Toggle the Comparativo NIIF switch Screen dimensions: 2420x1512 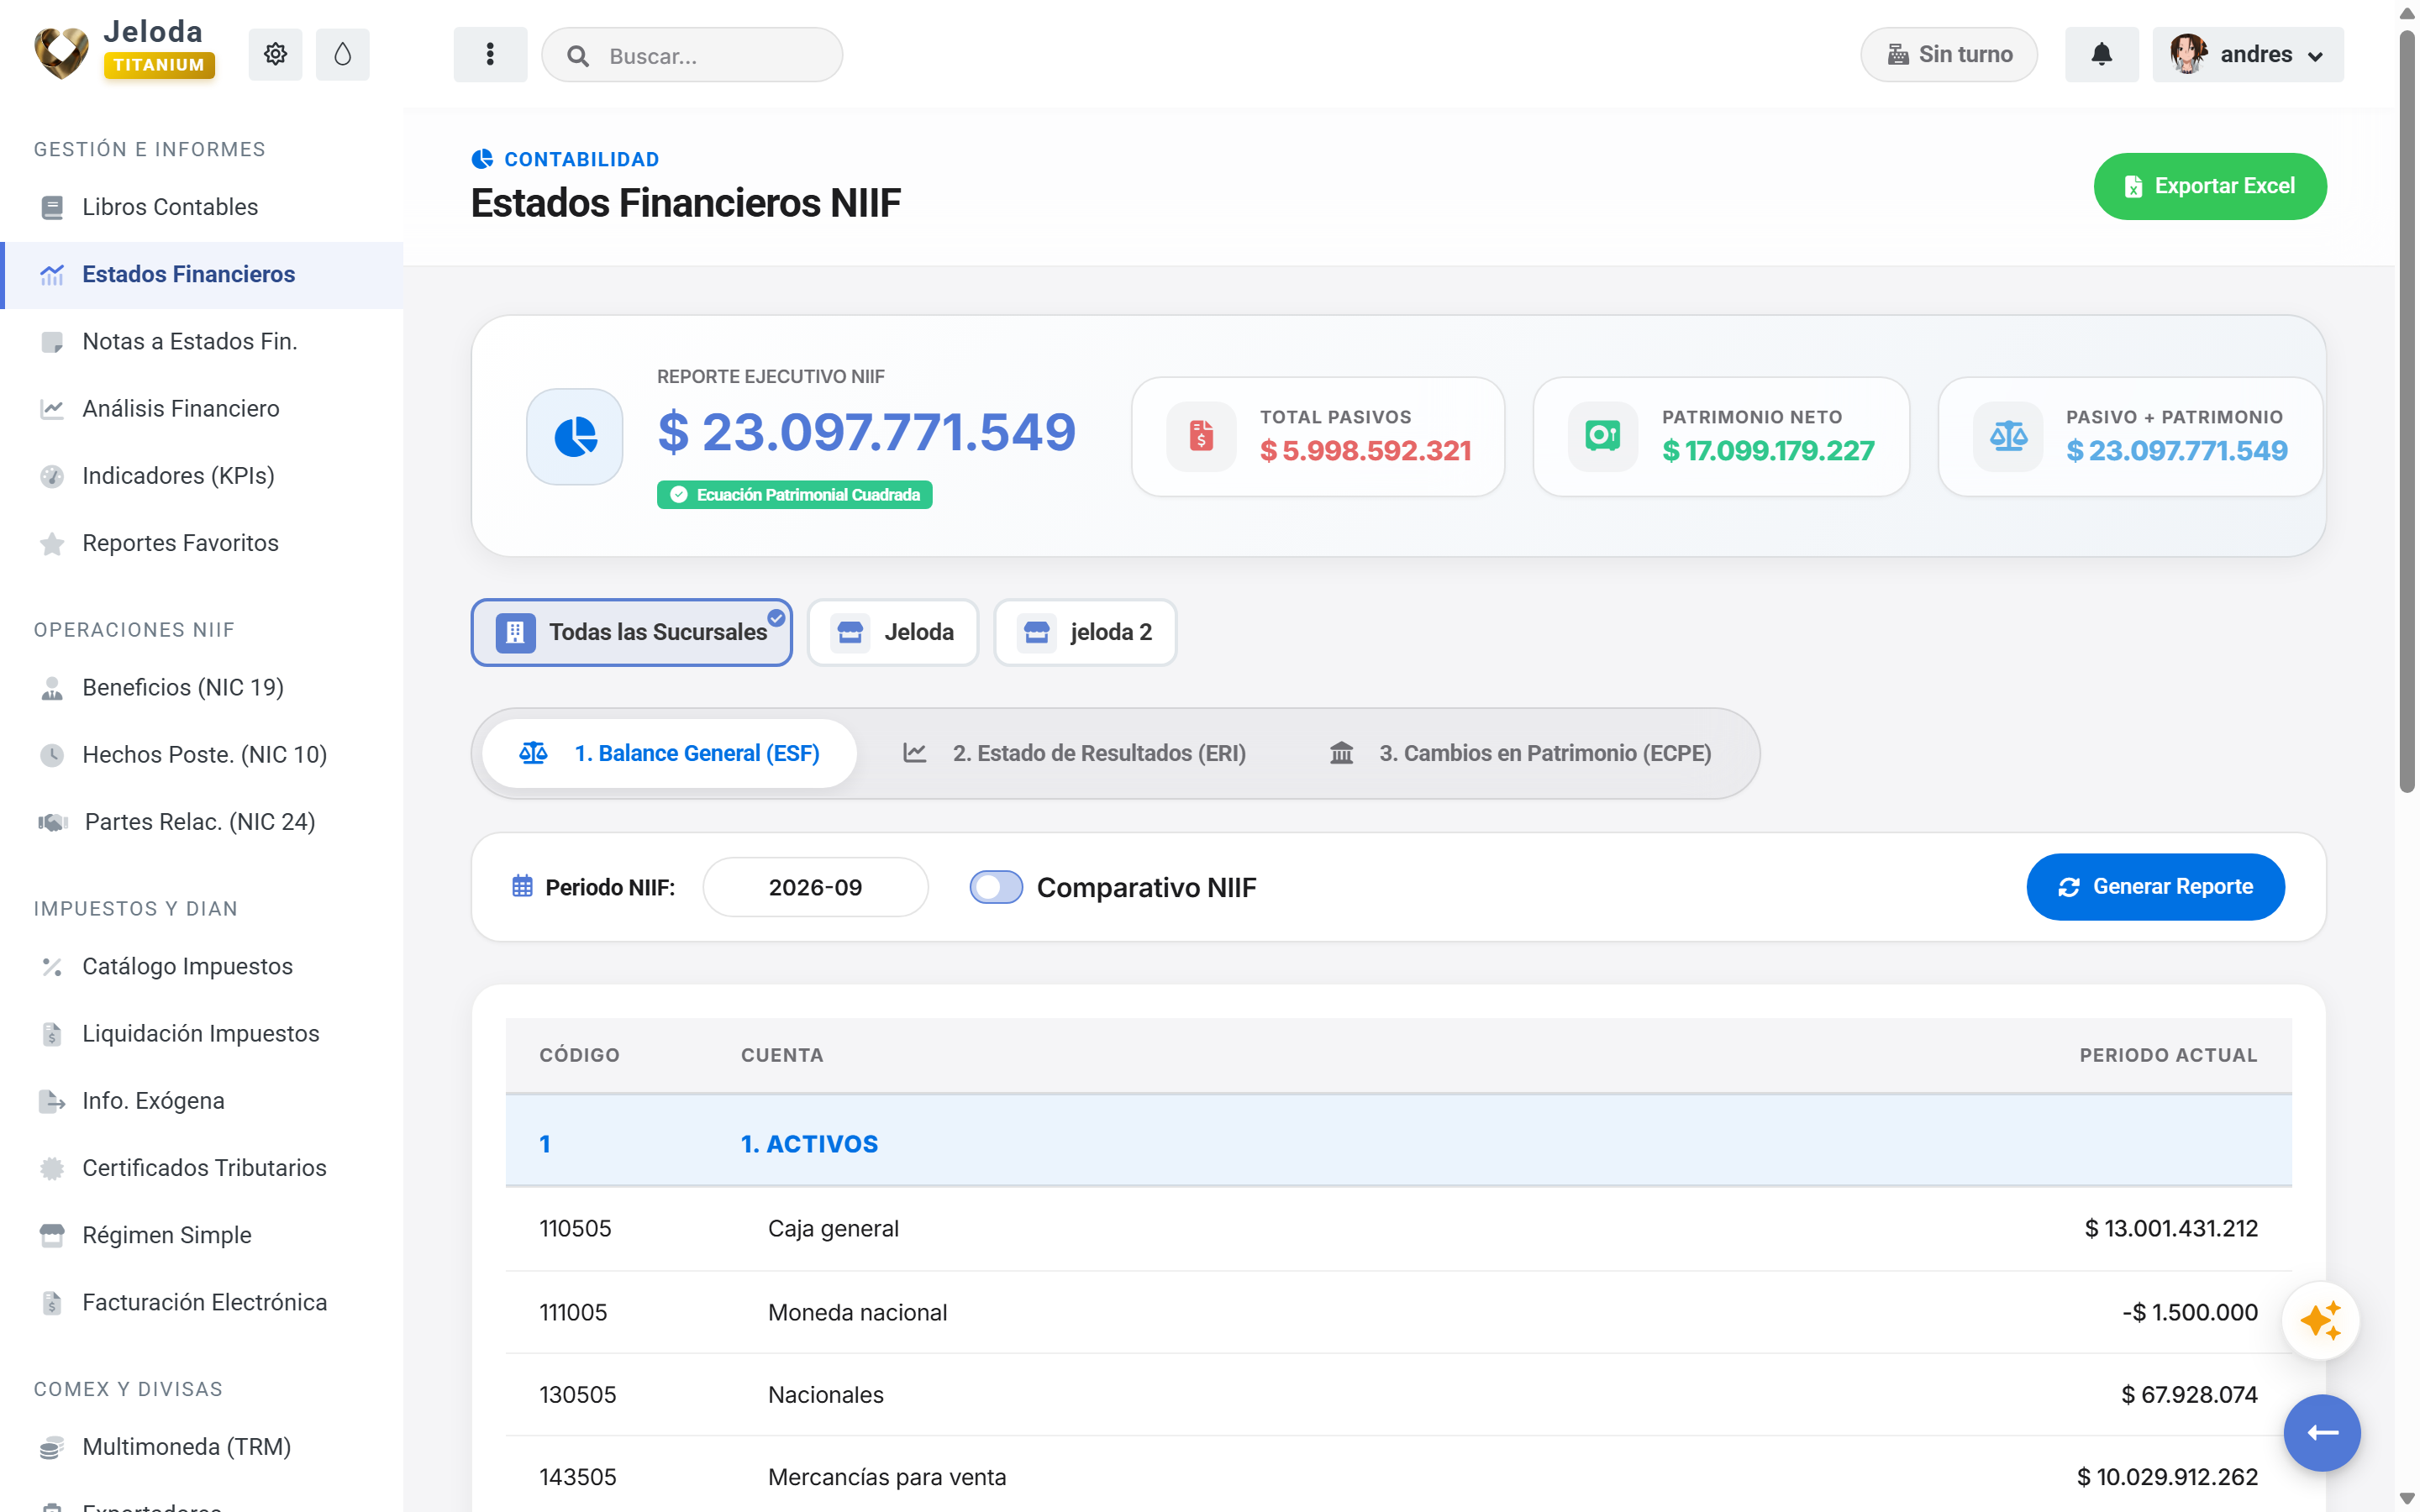(996, 887)
